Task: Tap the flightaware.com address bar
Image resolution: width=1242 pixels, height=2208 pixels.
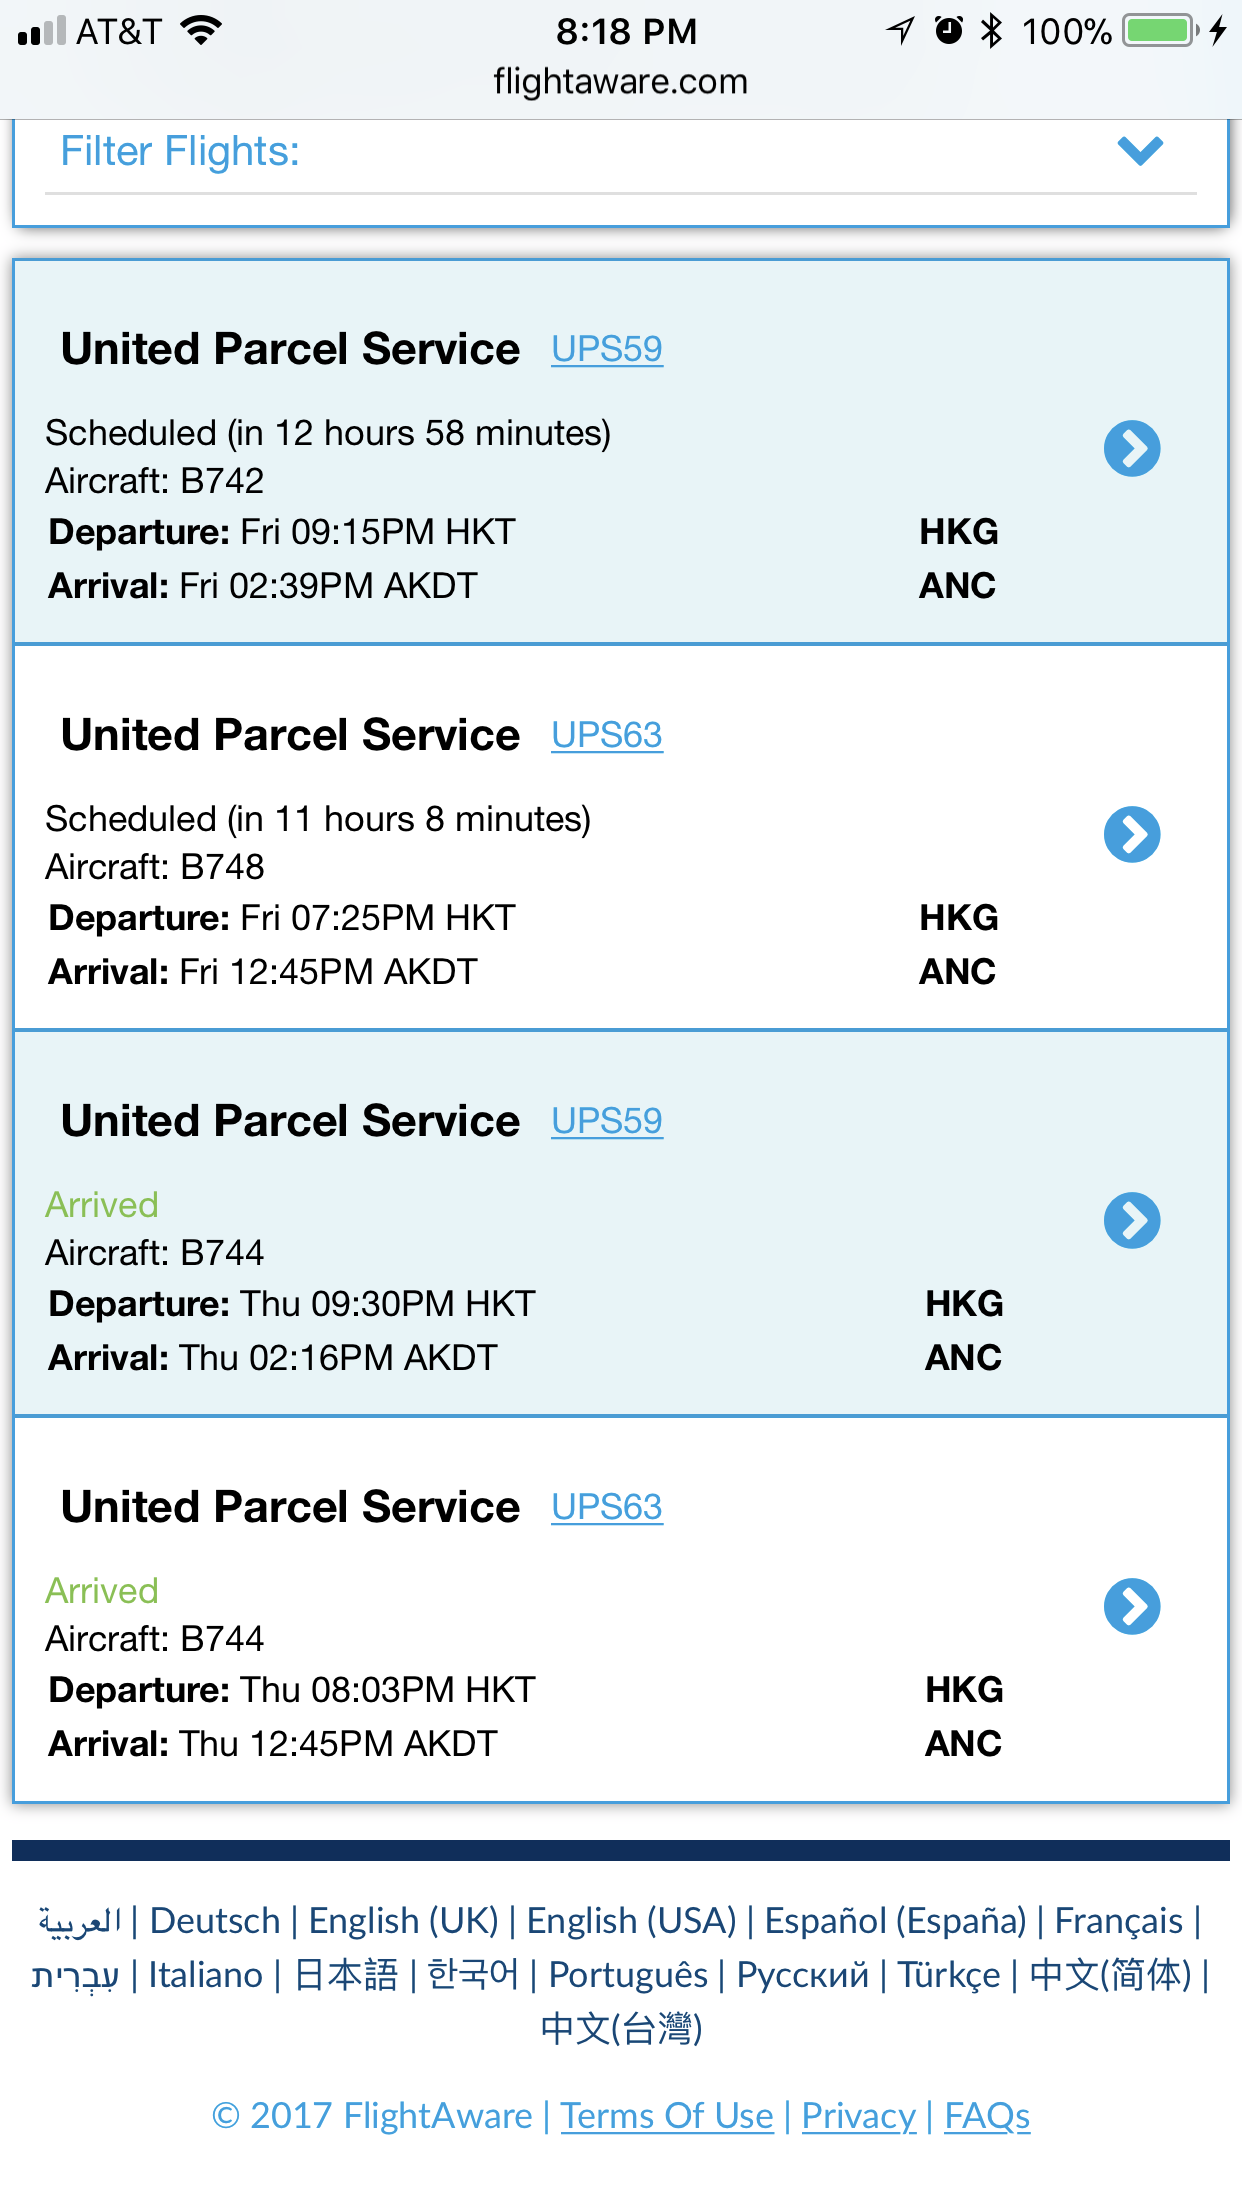Action: [620, 81]
